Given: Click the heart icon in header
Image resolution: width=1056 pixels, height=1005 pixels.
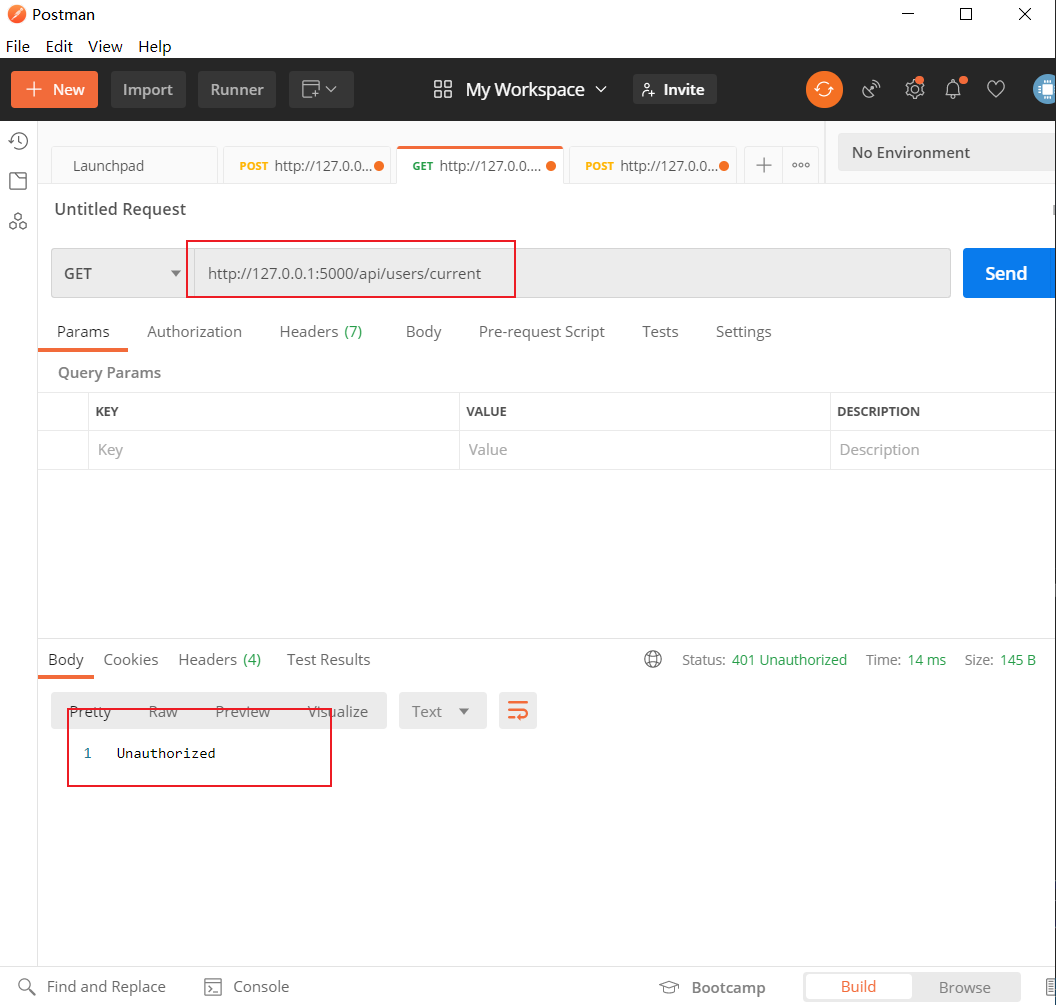Looking at the screenshot, I should [995, 89].
